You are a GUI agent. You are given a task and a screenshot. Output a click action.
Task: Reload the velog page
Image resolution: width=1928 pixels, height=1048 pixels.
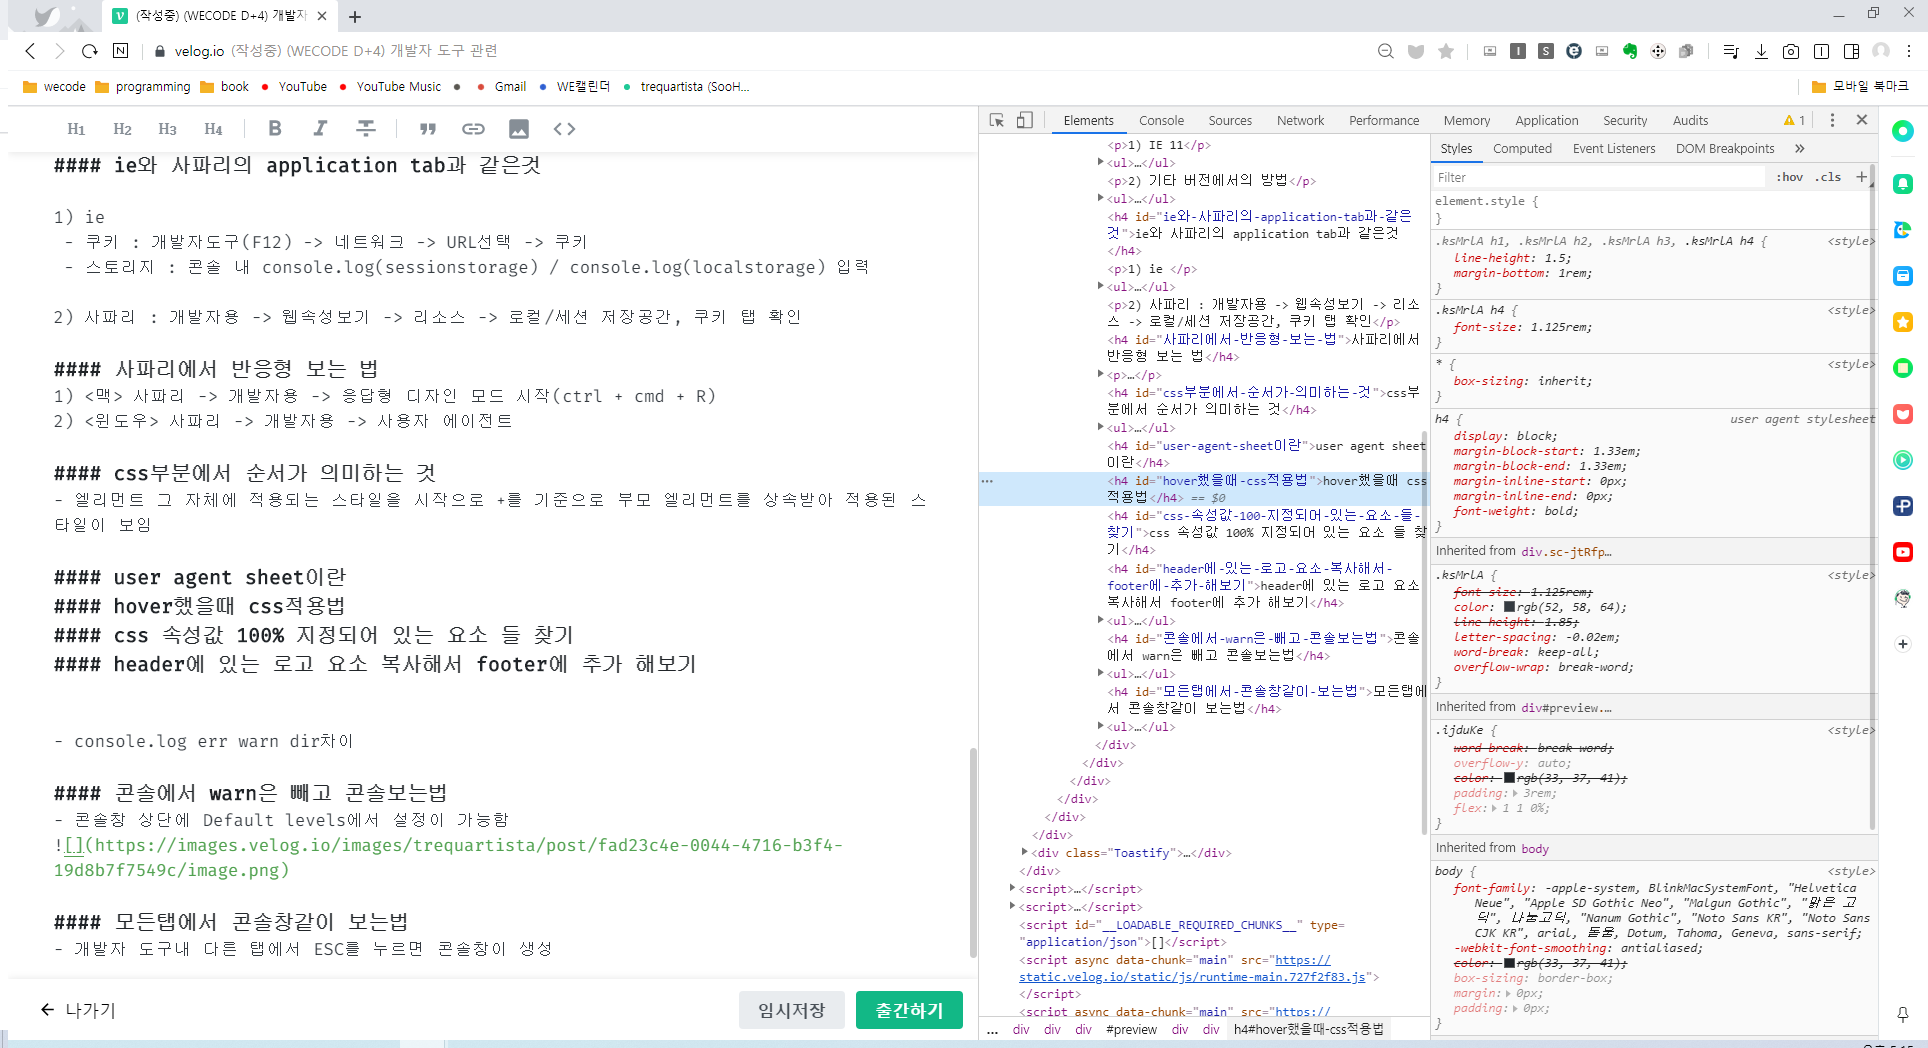click(90, 51)
